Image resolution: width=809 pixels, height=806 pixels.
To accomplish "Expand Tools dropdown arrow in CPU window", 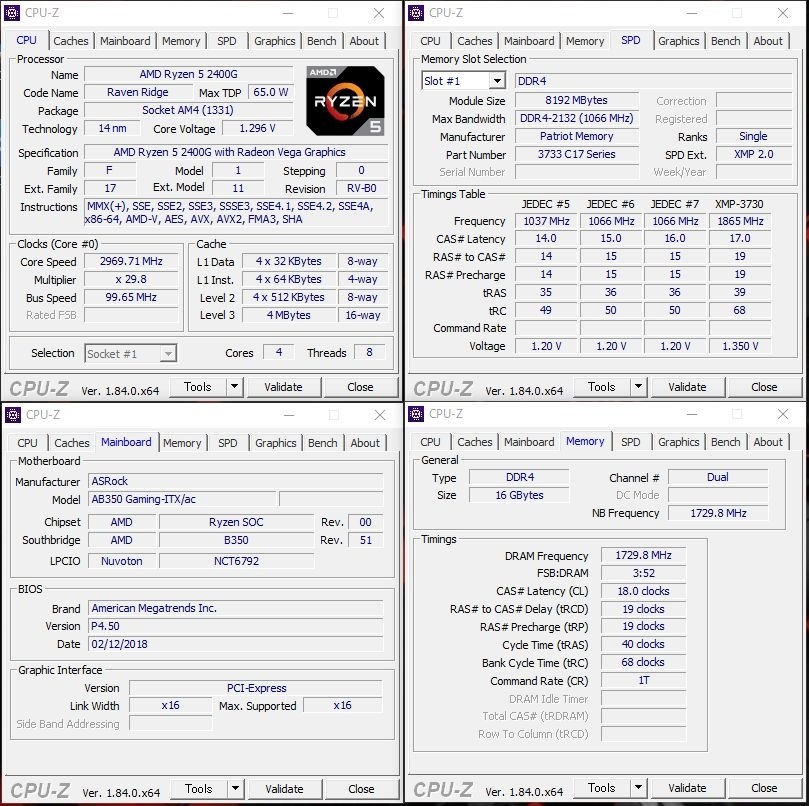I will click(234, 386).
